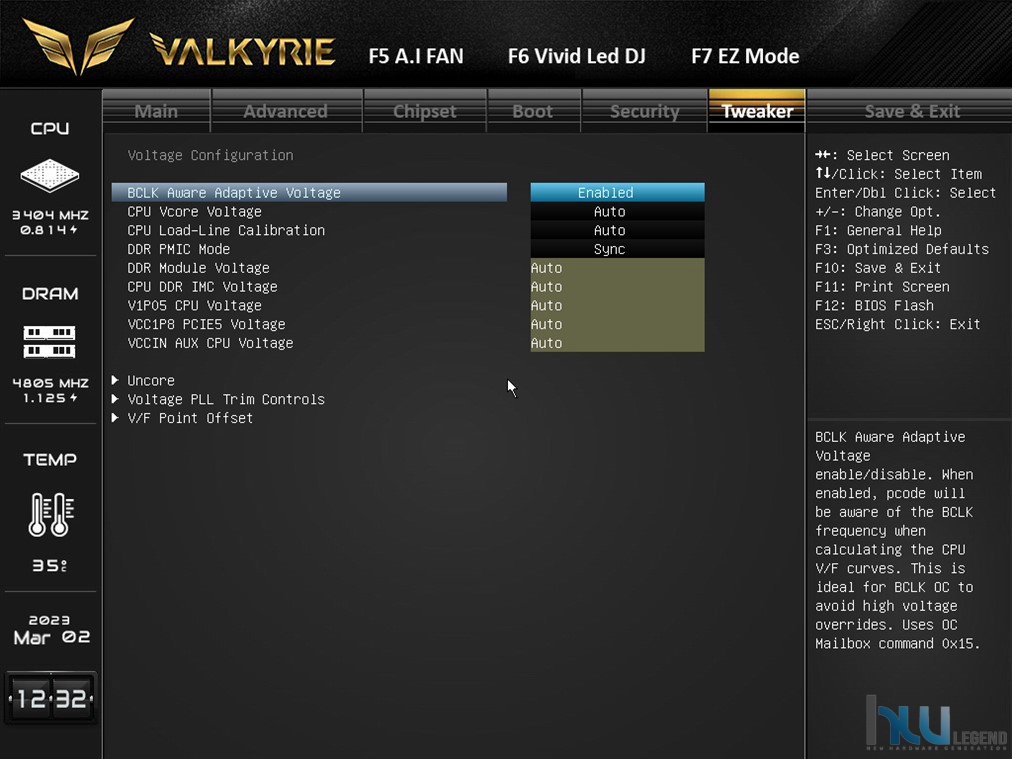Image resolution: width=1012 pixels, height=759 pixels.
Task: Click the thermometer temperature icon
Action: (51, 514)
